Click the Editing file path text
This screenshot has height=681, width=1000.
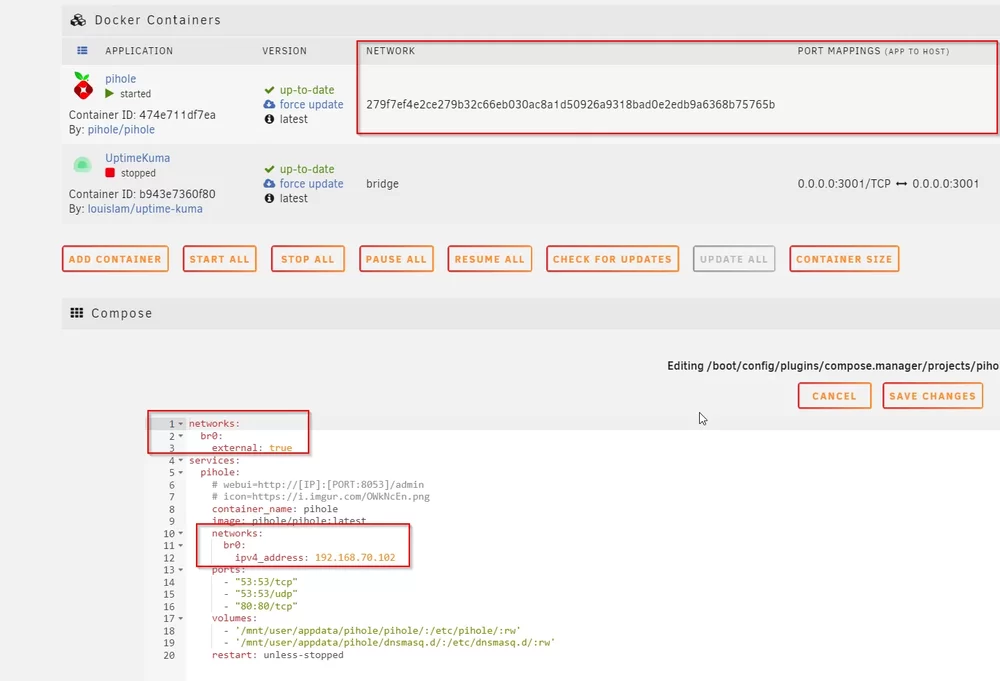coord(833,366)
